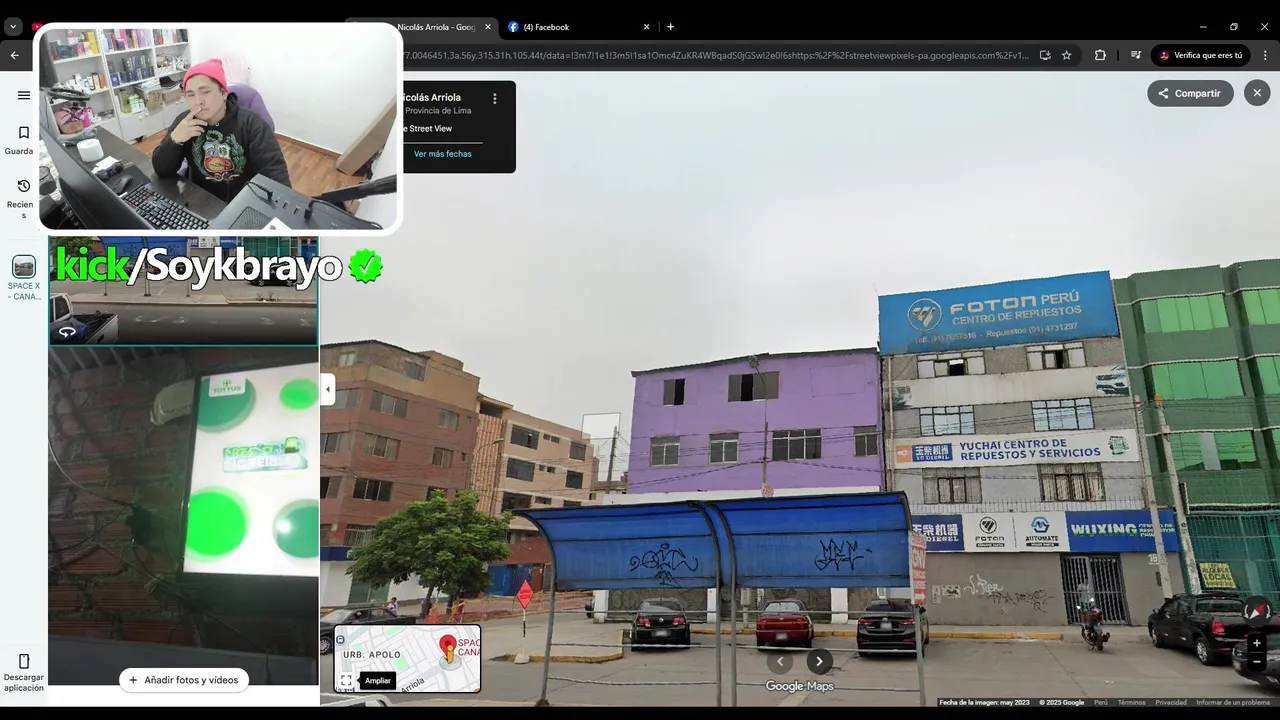Click the install app icon in address bar
This screenshot has width=1280, height=720.
pos(1044,55)
